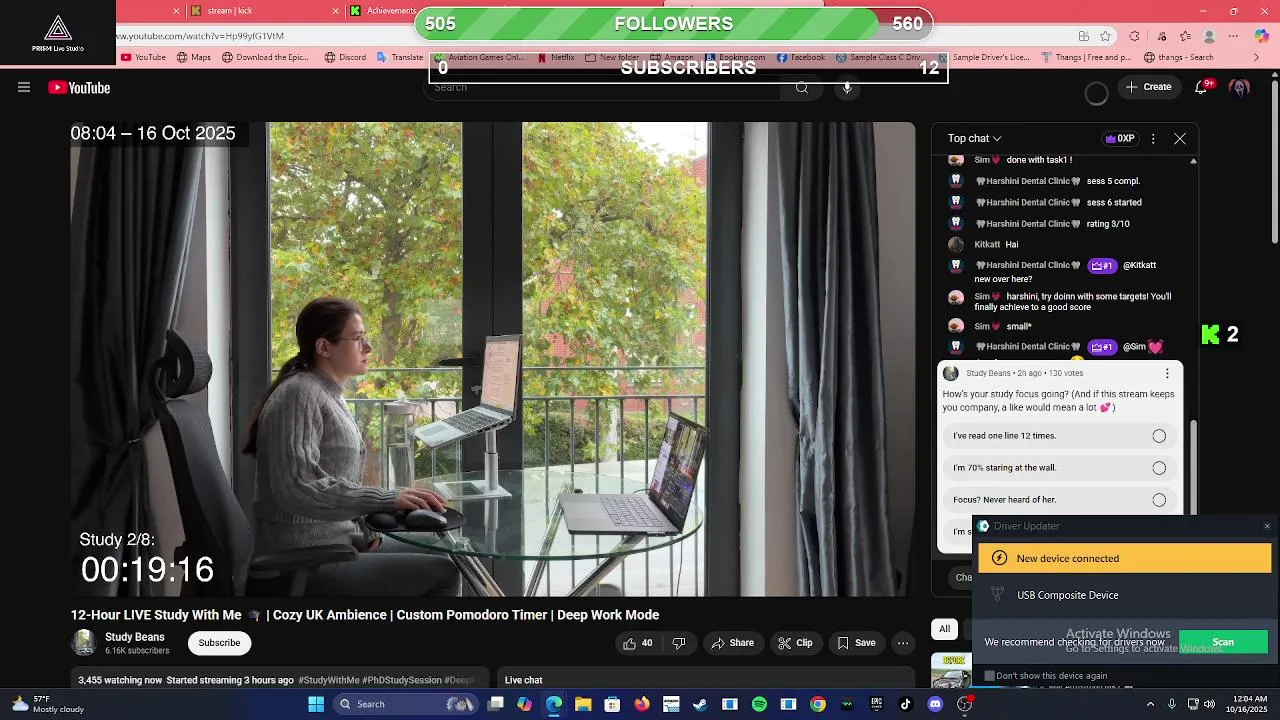
Task: Click the Create button
Action: [x=1149, y=87]
